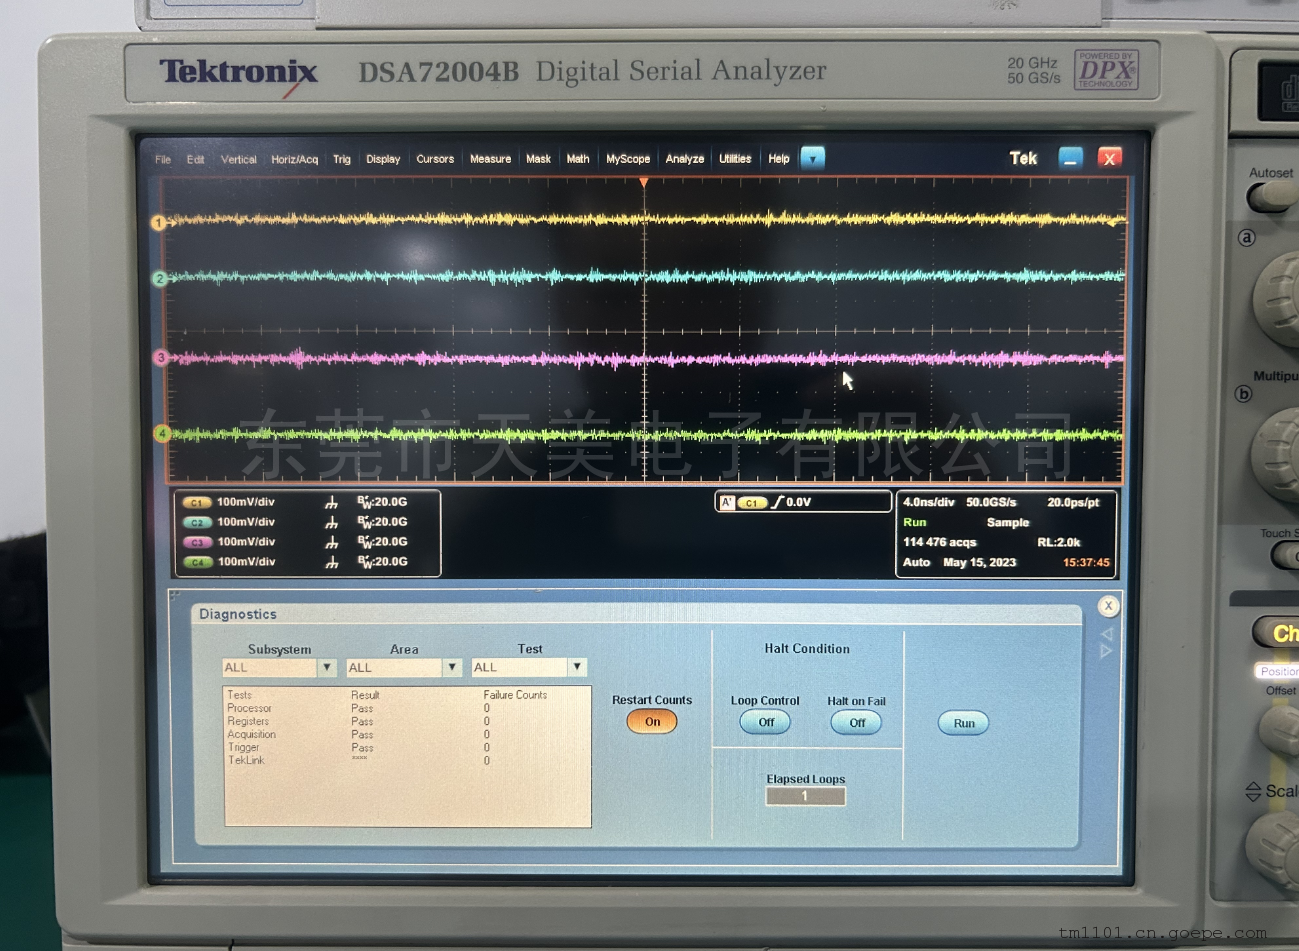Screen dimensions: 1299x951
Task: Minimize the TekScope application window
Action: tap(1071, 158)
